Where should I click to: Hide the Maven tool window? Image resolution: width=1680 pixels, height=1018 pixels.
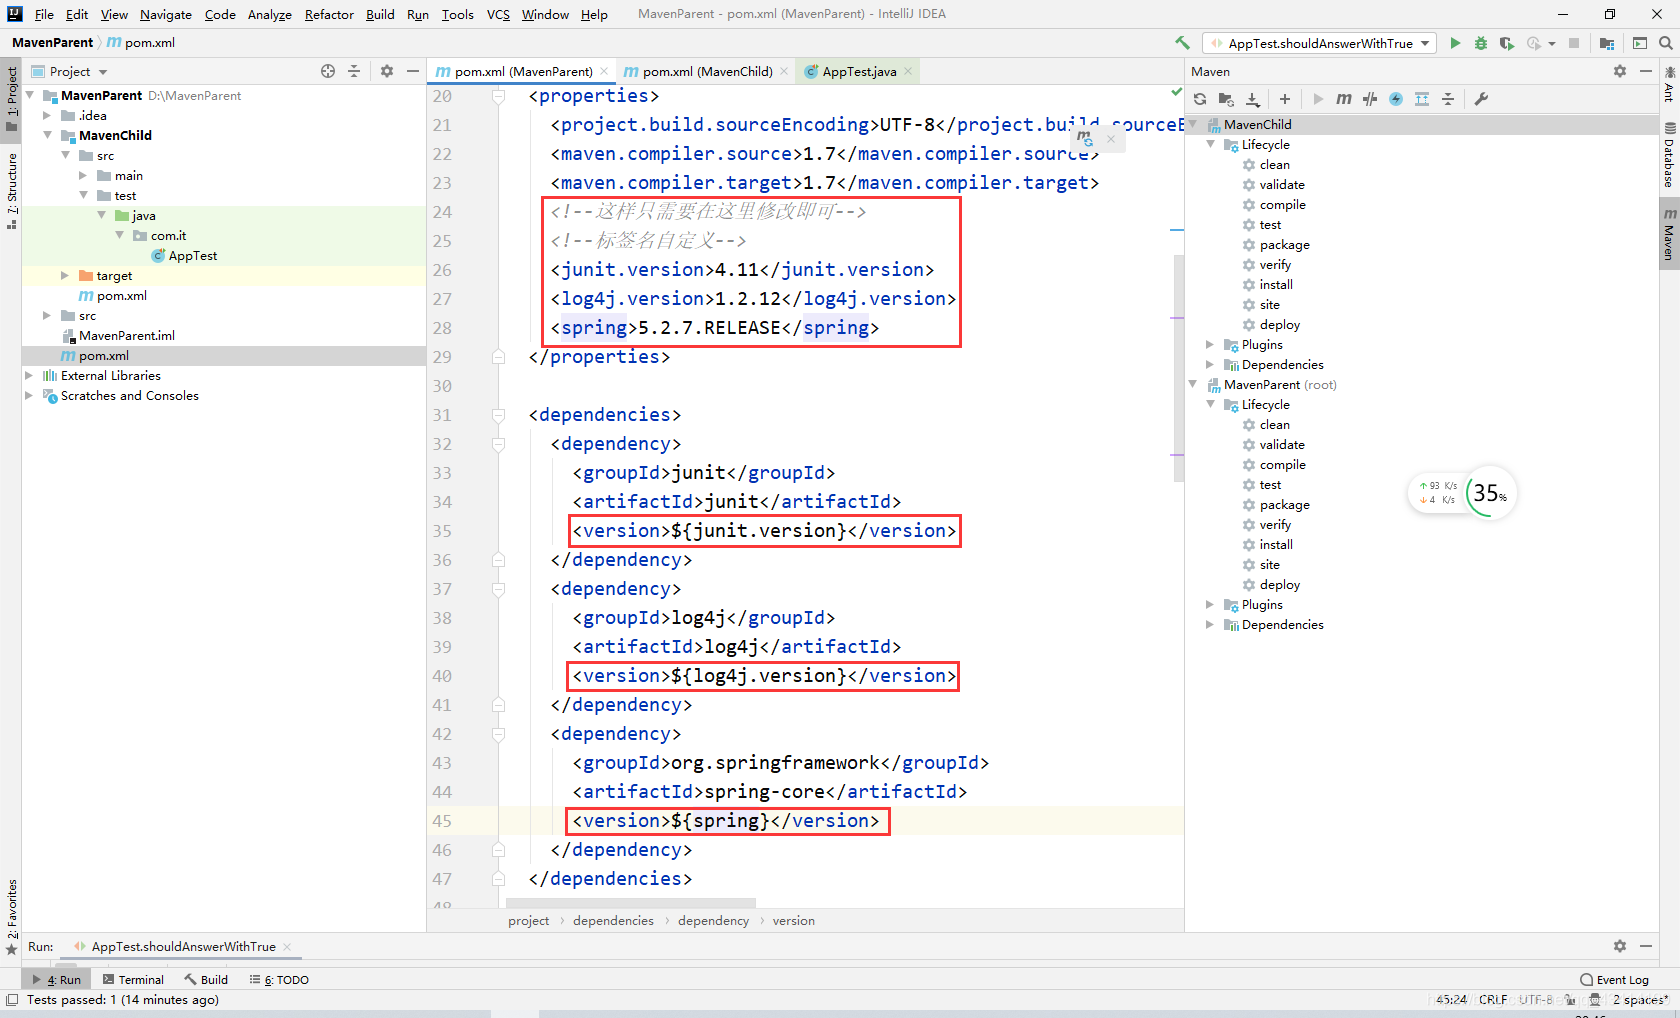pyautogui.click(x=1646, y=71)
